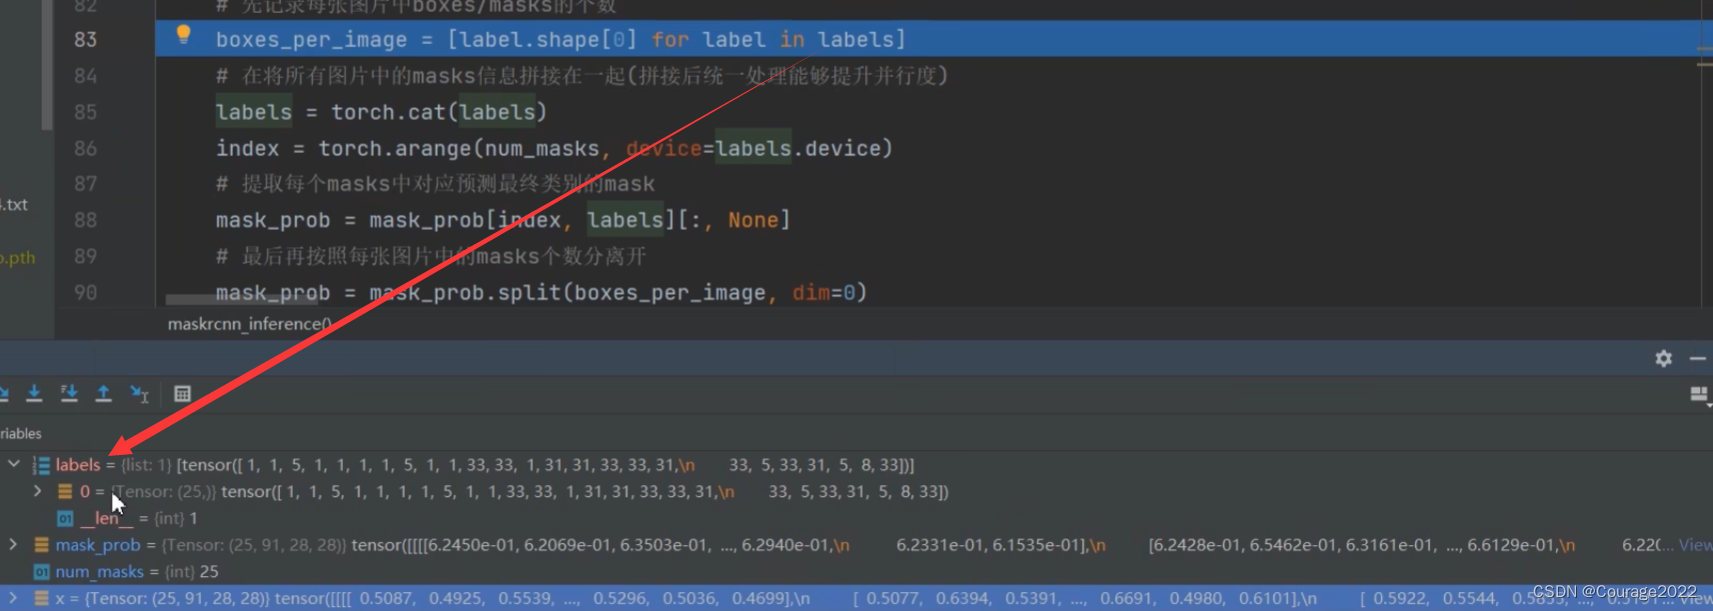Screen dimensions: 1713x611
Task: Expand the x tensor variable node
Action: (x=13, y=598)
